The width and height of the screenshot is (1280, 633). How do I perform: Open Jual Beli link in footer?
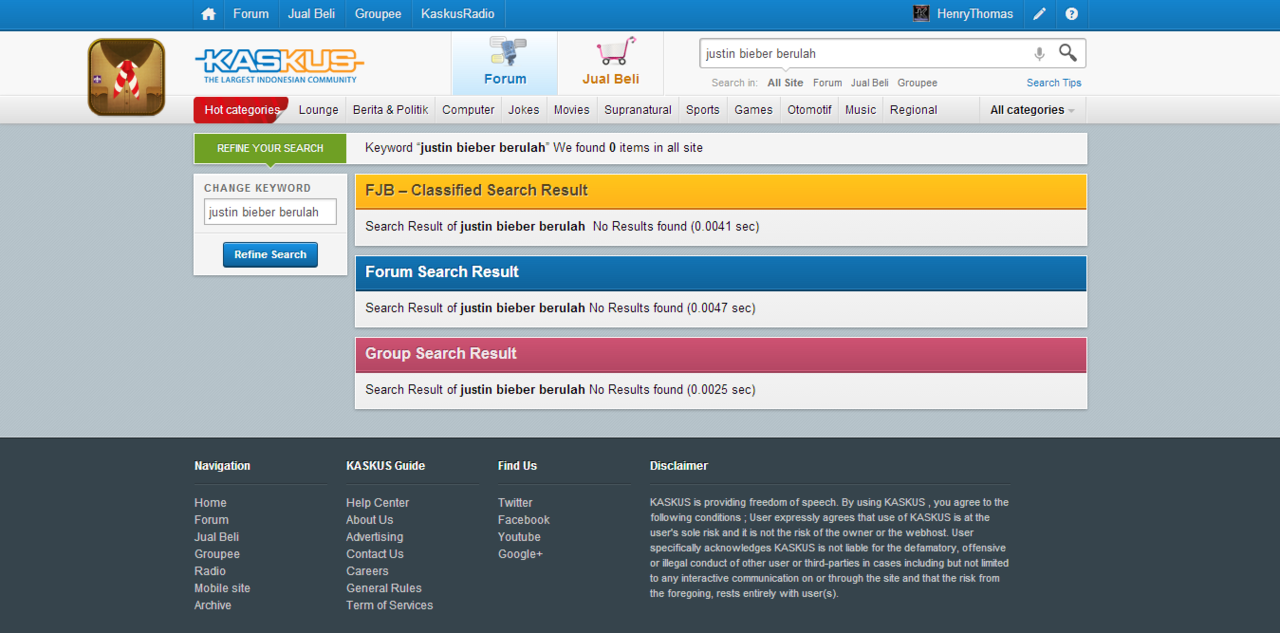(216, 537)
